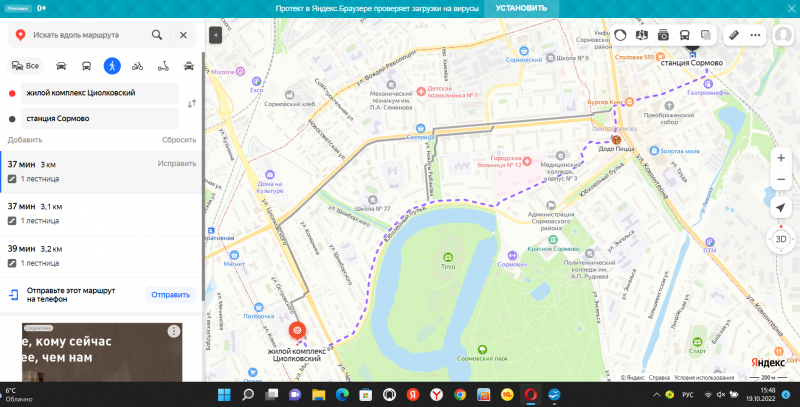Click the Городская больница № 12 marker
The width and height of the screenshot is (800, 407).
click(527, 162)
